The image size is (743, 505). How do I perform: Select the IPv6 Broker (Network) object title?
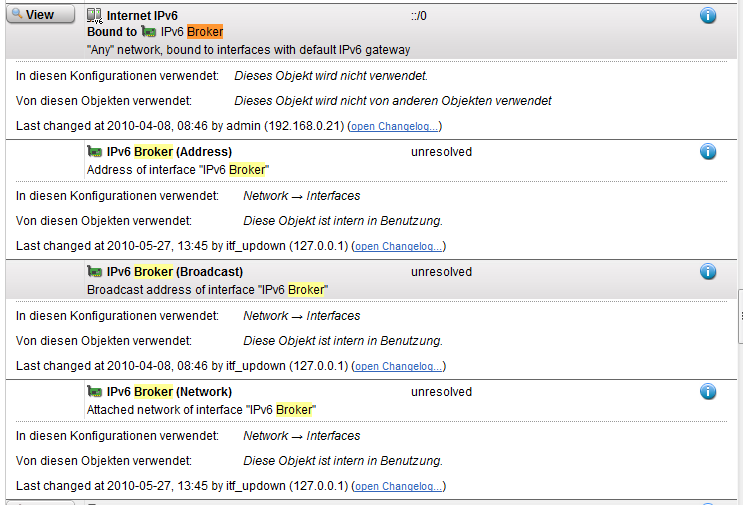[169, 392]
